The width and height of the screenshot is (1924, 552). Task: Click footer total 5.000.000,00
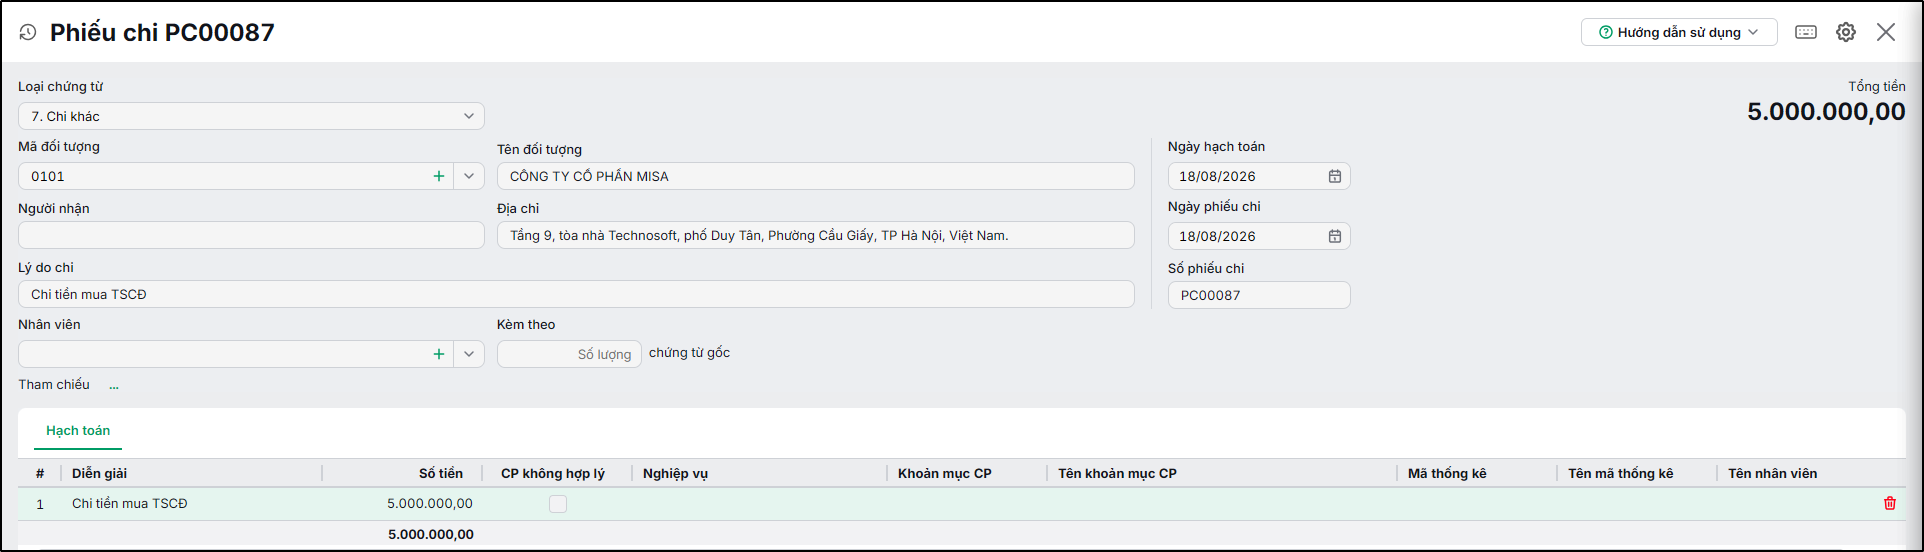tap(431, 534)
